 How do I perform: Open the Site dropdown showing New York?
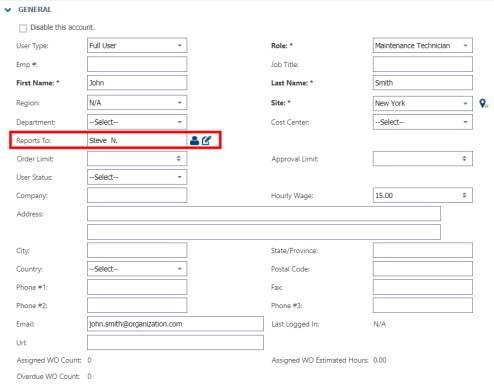tap(423, 103)
